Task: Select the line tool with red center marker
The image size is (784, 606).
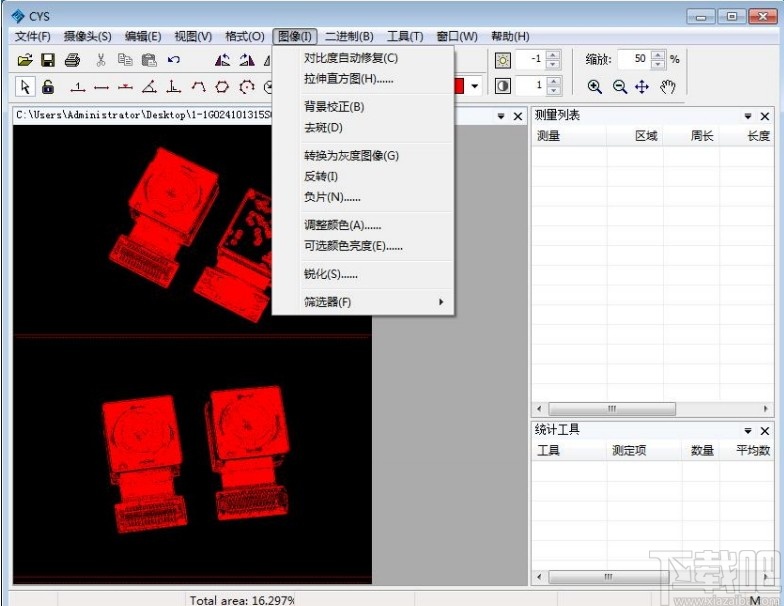Action: (126, 87)
